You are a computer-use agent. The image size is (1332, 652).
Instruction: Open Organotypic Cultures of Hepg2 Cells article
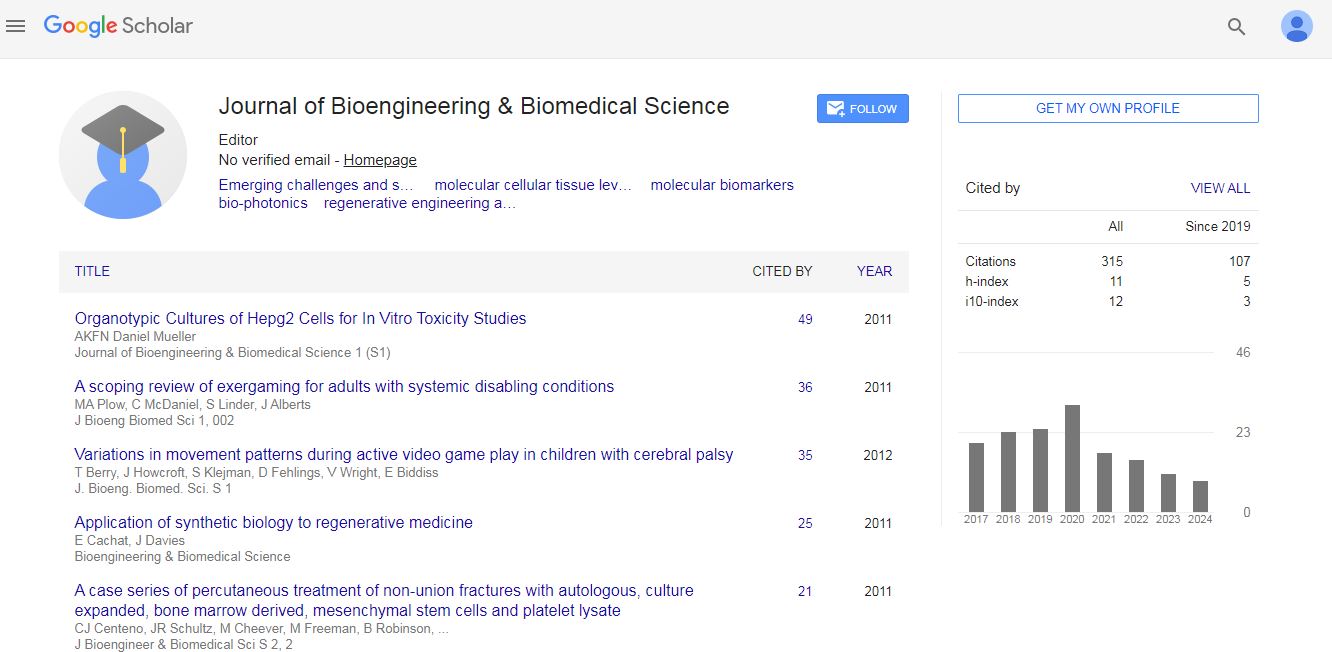(x=300, y=319)
